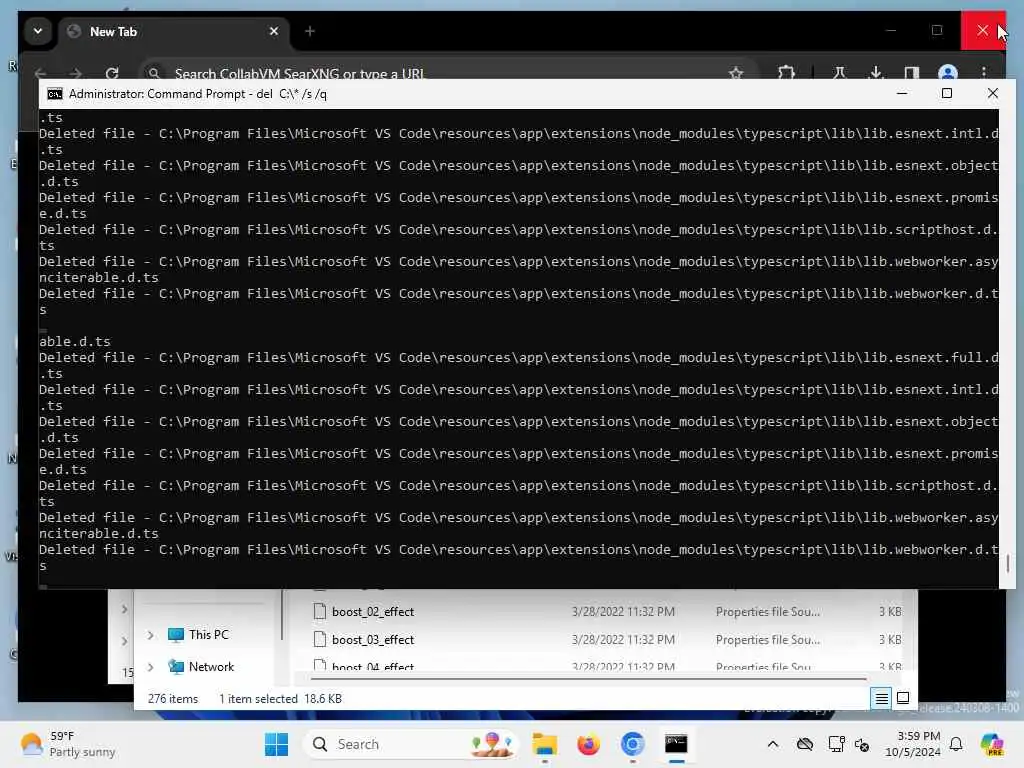The width and height of the screenshot is (1024, 768).
Task: Open Chrome three-dot menu
Action: point(984,72)
